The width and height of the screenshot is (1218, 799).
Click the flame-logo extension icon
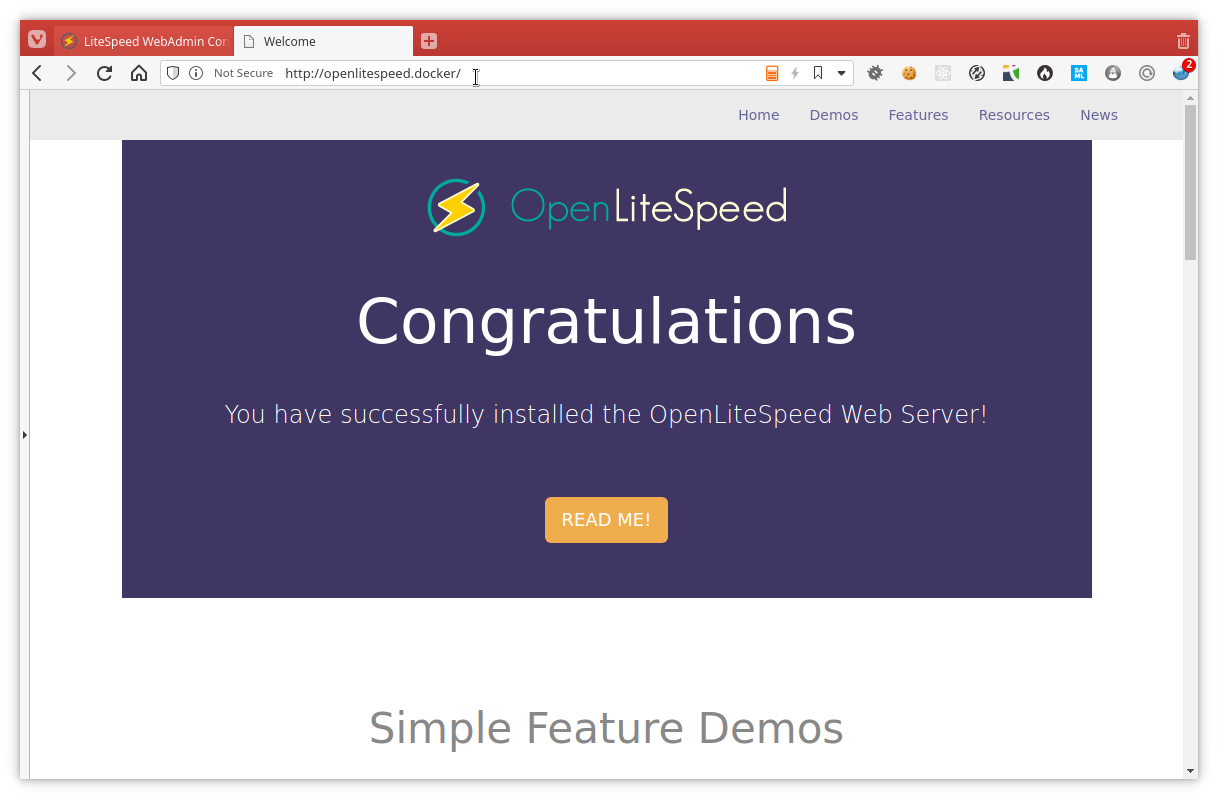pos(1045,72)
